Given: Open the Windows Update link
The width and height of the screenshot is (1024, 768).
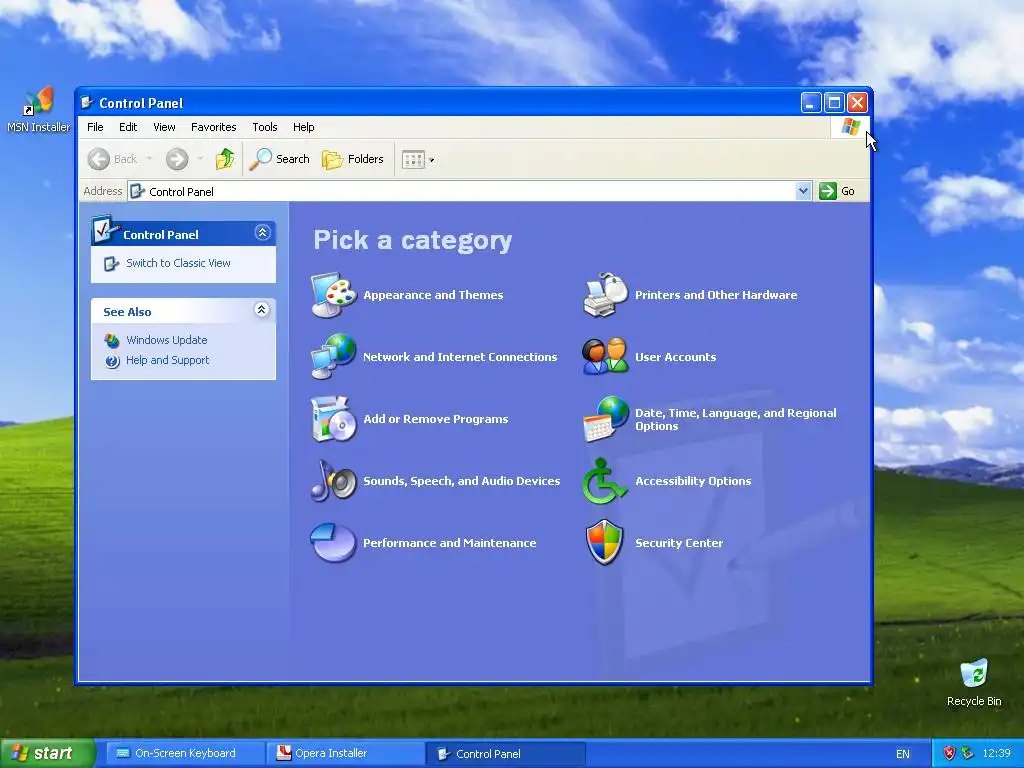Looking at the screenshot, I should click(x=167, y=340).
